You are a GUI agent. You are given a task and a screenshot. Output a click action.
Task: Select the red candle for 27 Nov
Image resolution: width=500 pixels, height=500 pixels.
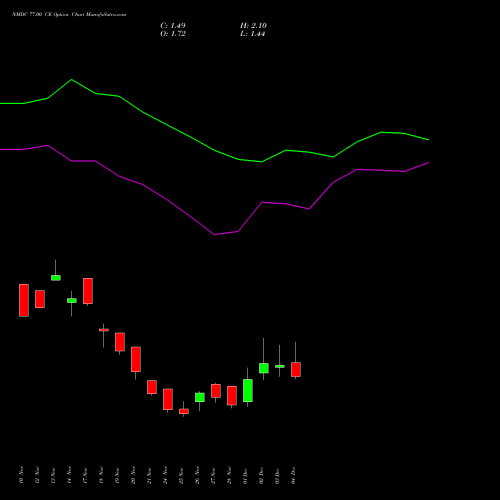(x=216, y=391)
